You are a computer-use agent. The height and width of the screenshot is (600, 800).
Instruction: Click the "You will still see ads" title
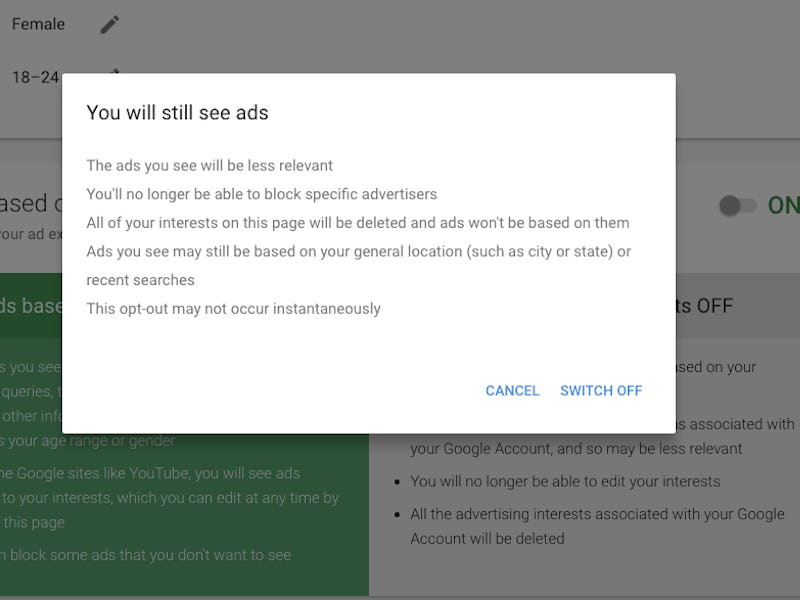pos(177,113)
